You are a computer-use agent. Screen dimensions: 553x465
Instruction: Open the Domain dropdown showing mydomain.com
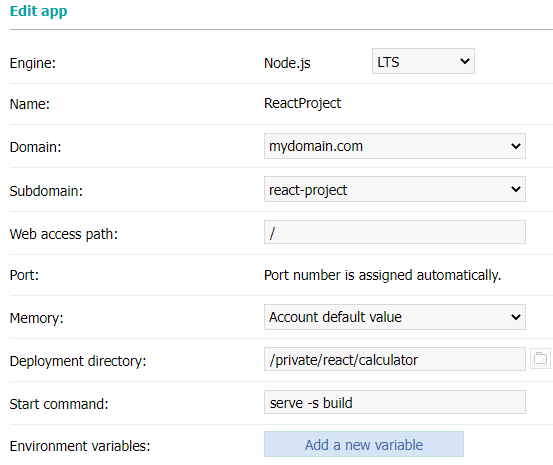(395, 146)
